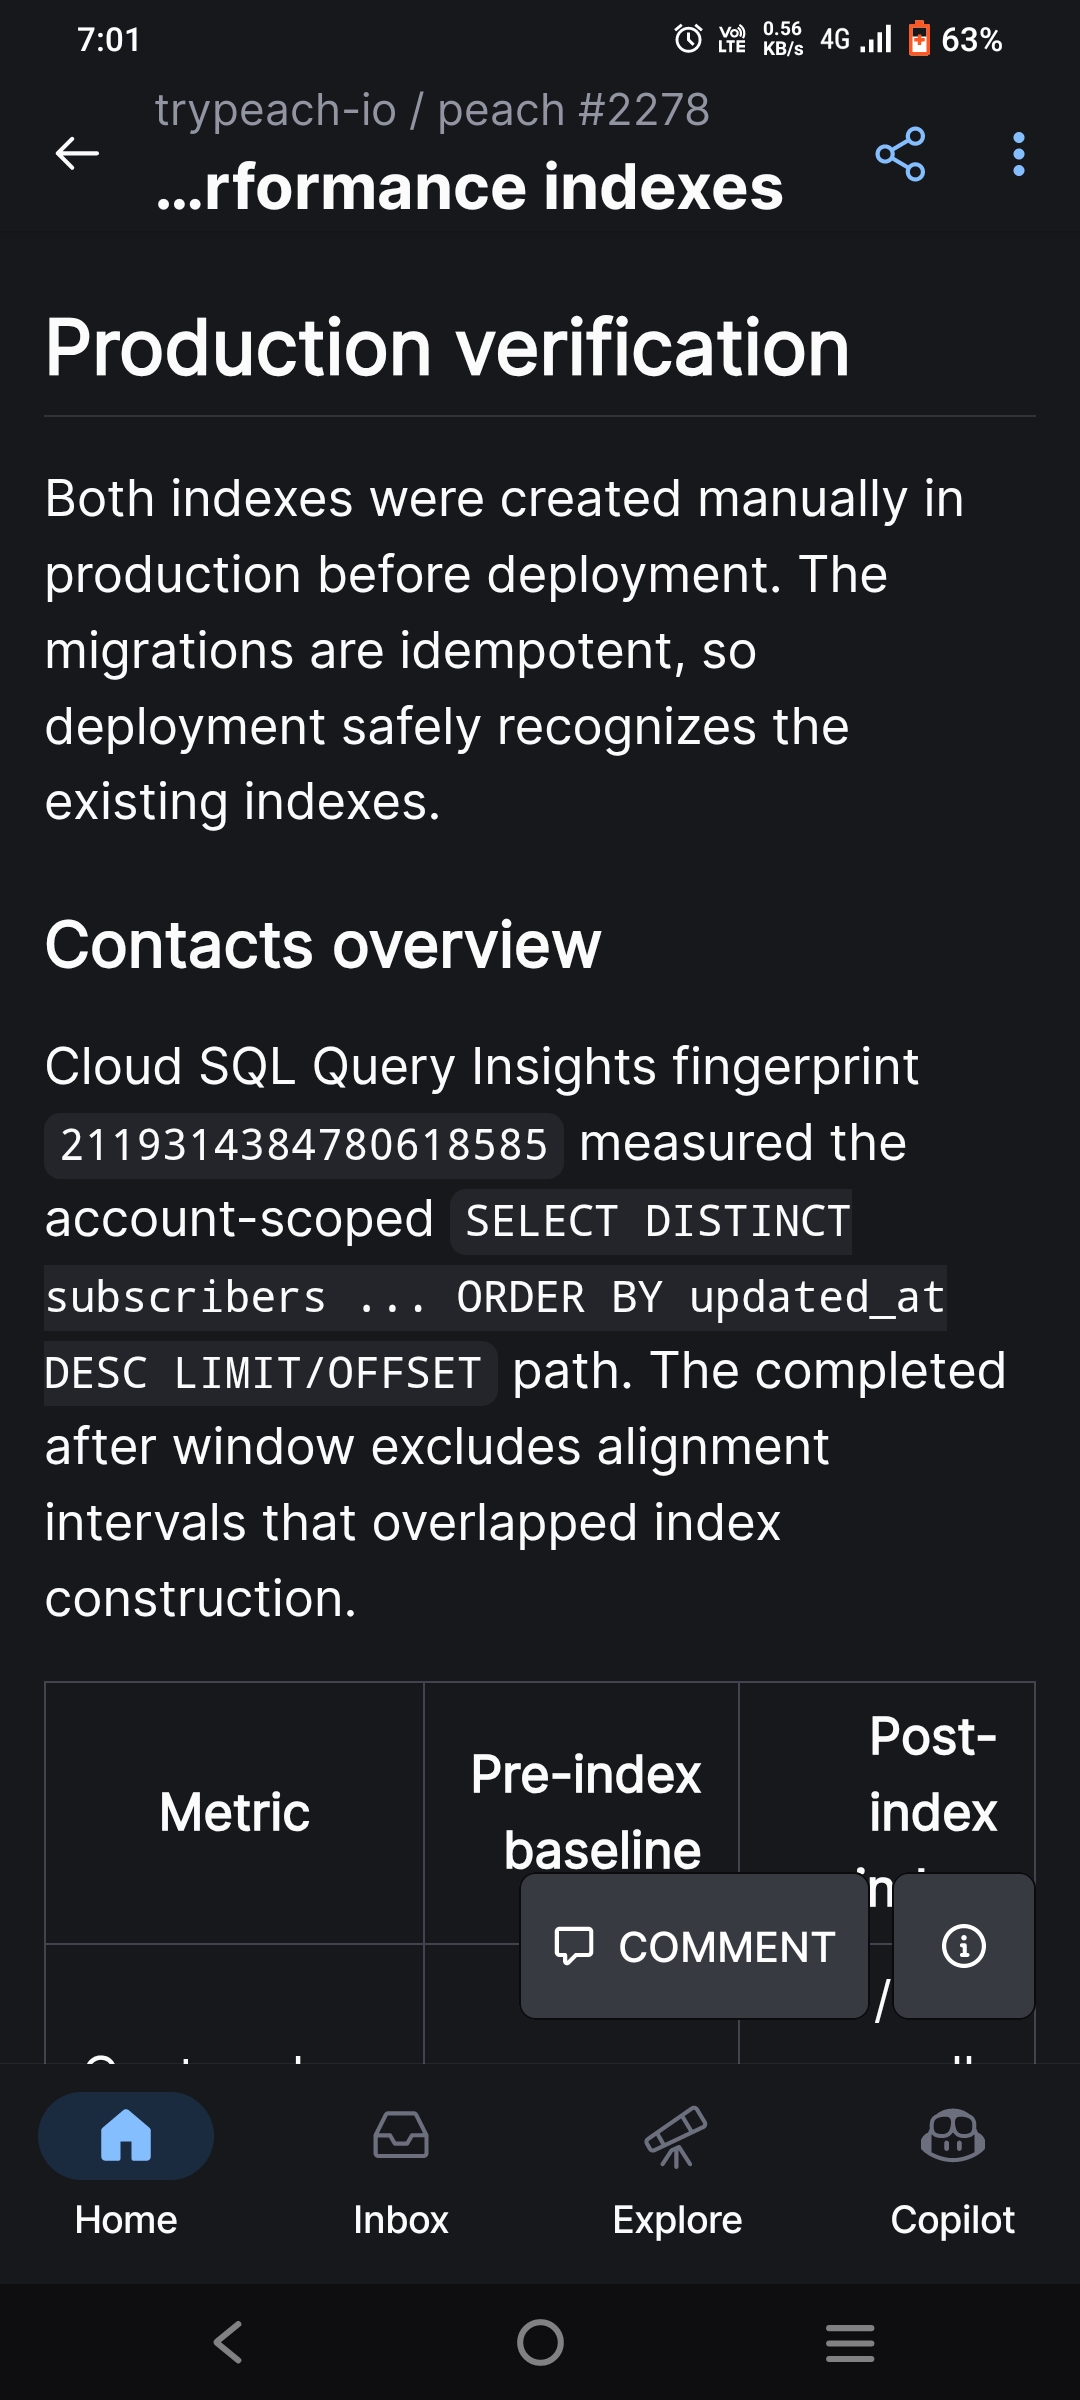The width and height of the screenshot is (1080, 2400).
Task: Tap the Production verification heading
Action: [447, 348]
